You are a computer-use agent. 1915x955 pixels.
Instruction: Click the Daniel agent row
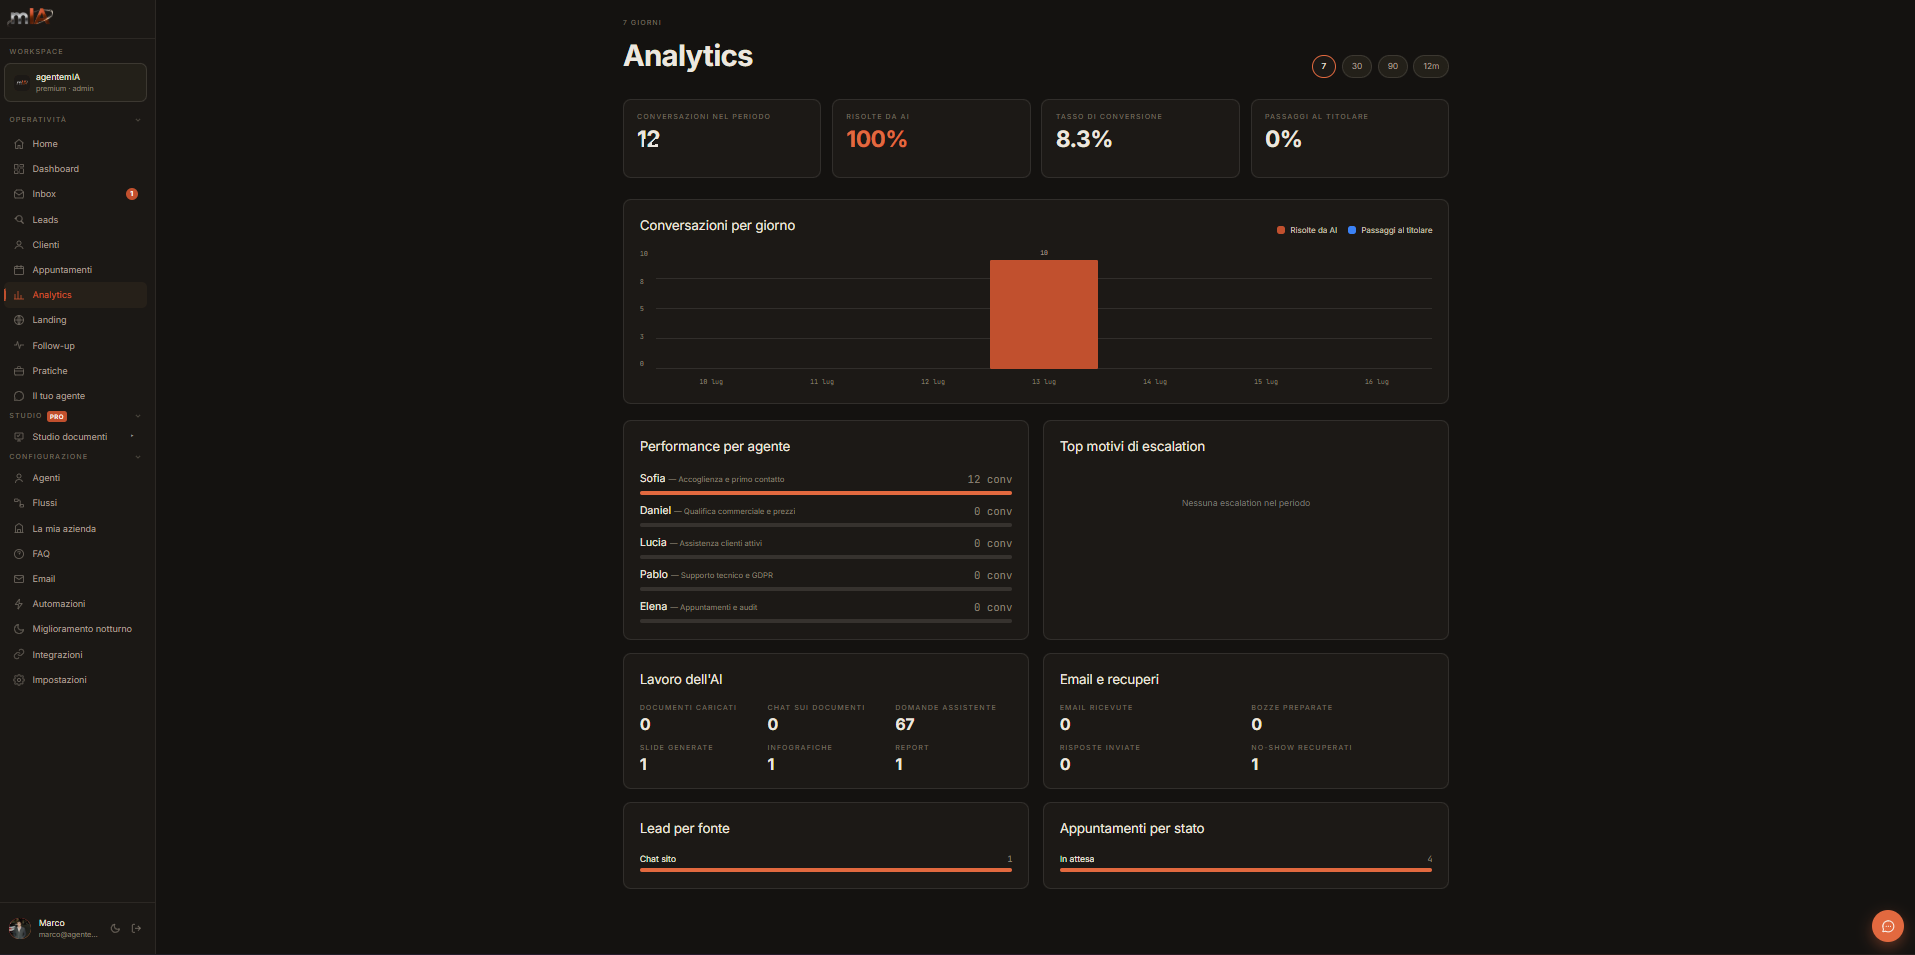(x=826, y=514)
